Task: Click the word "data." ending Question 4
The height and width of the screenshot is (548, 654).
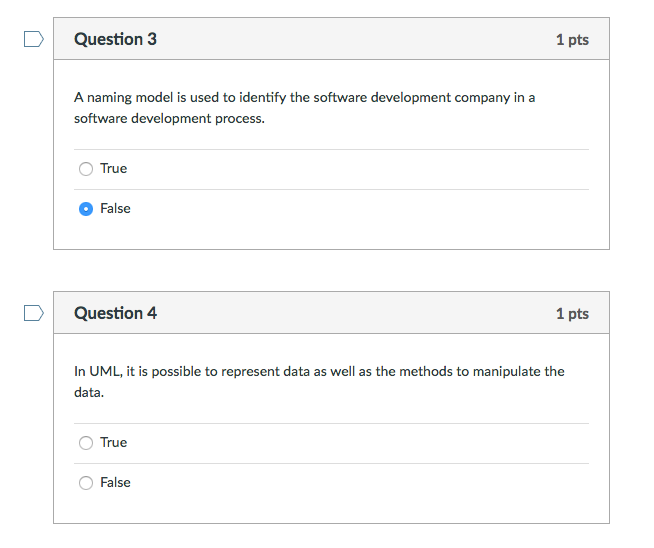Action: pos(89,392)
